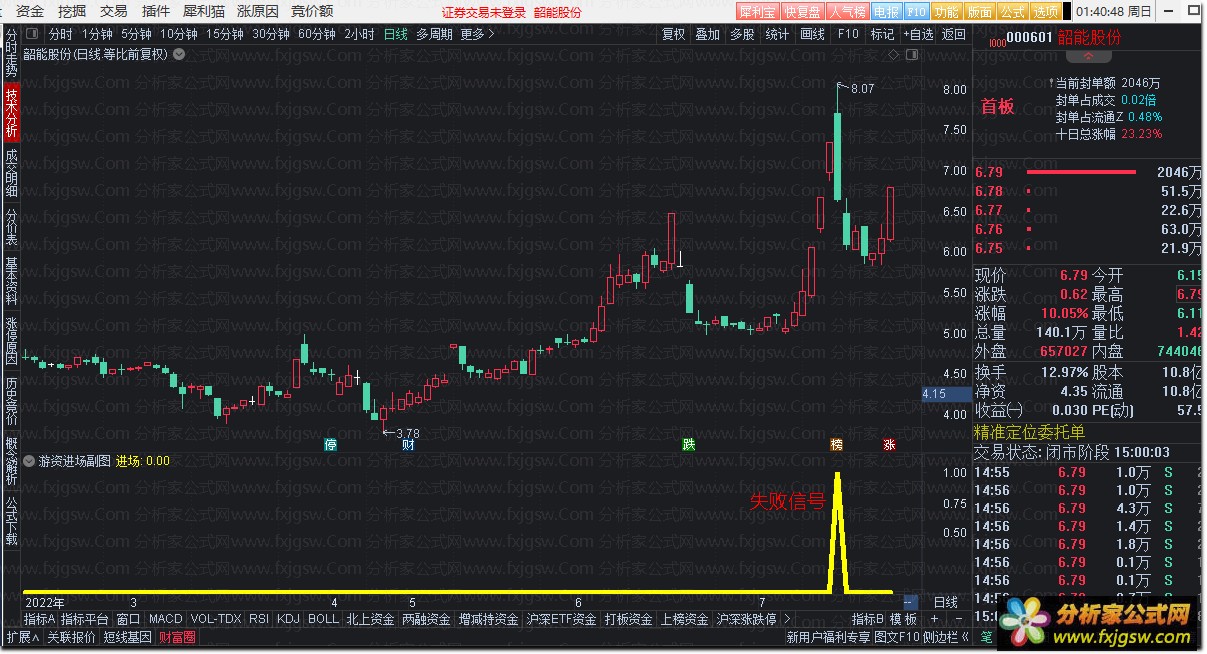Open the 版面 toolbar button

click(x=980, y=12)
